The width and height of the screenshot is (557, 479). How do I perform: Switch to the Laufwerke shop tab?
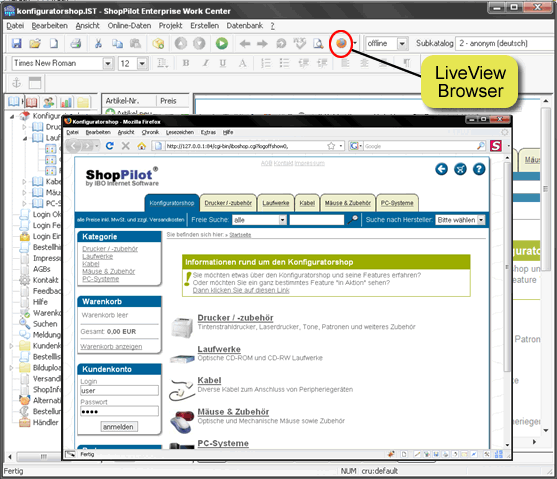pyautogui.click(x=276, y=203)
